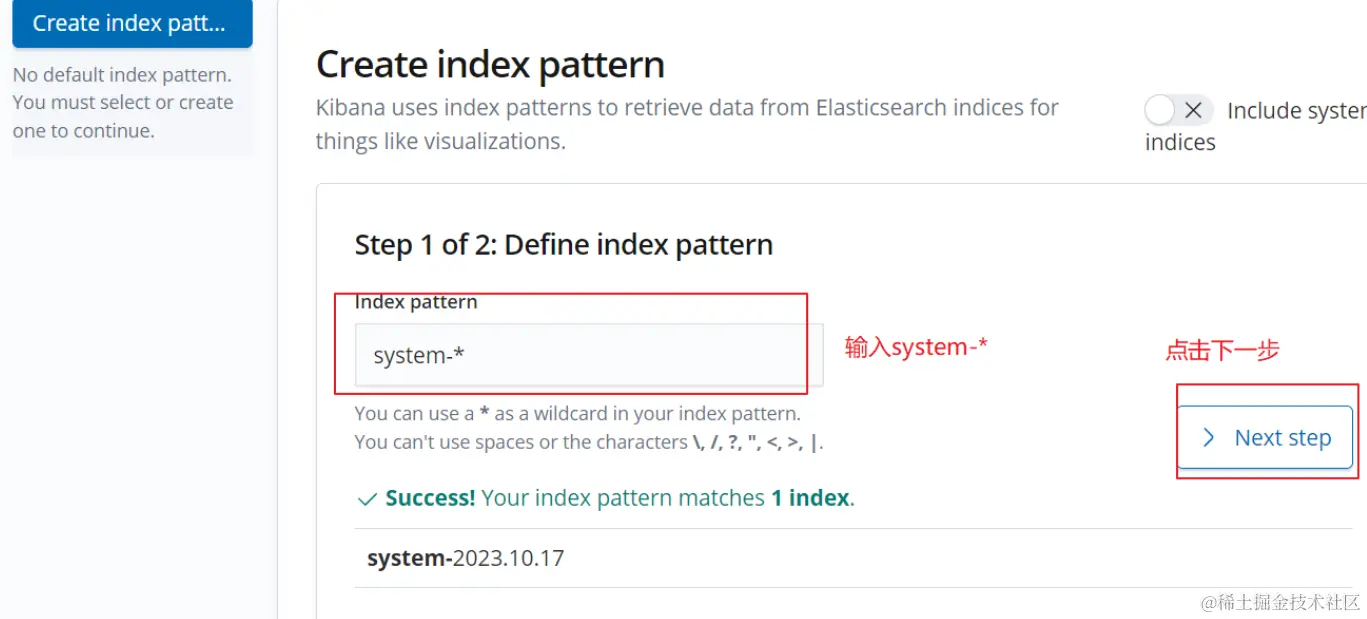The height and width of the screenshot is (619, 1367).
Task: Click the Next step button
Action: (x=1265, y=437)
